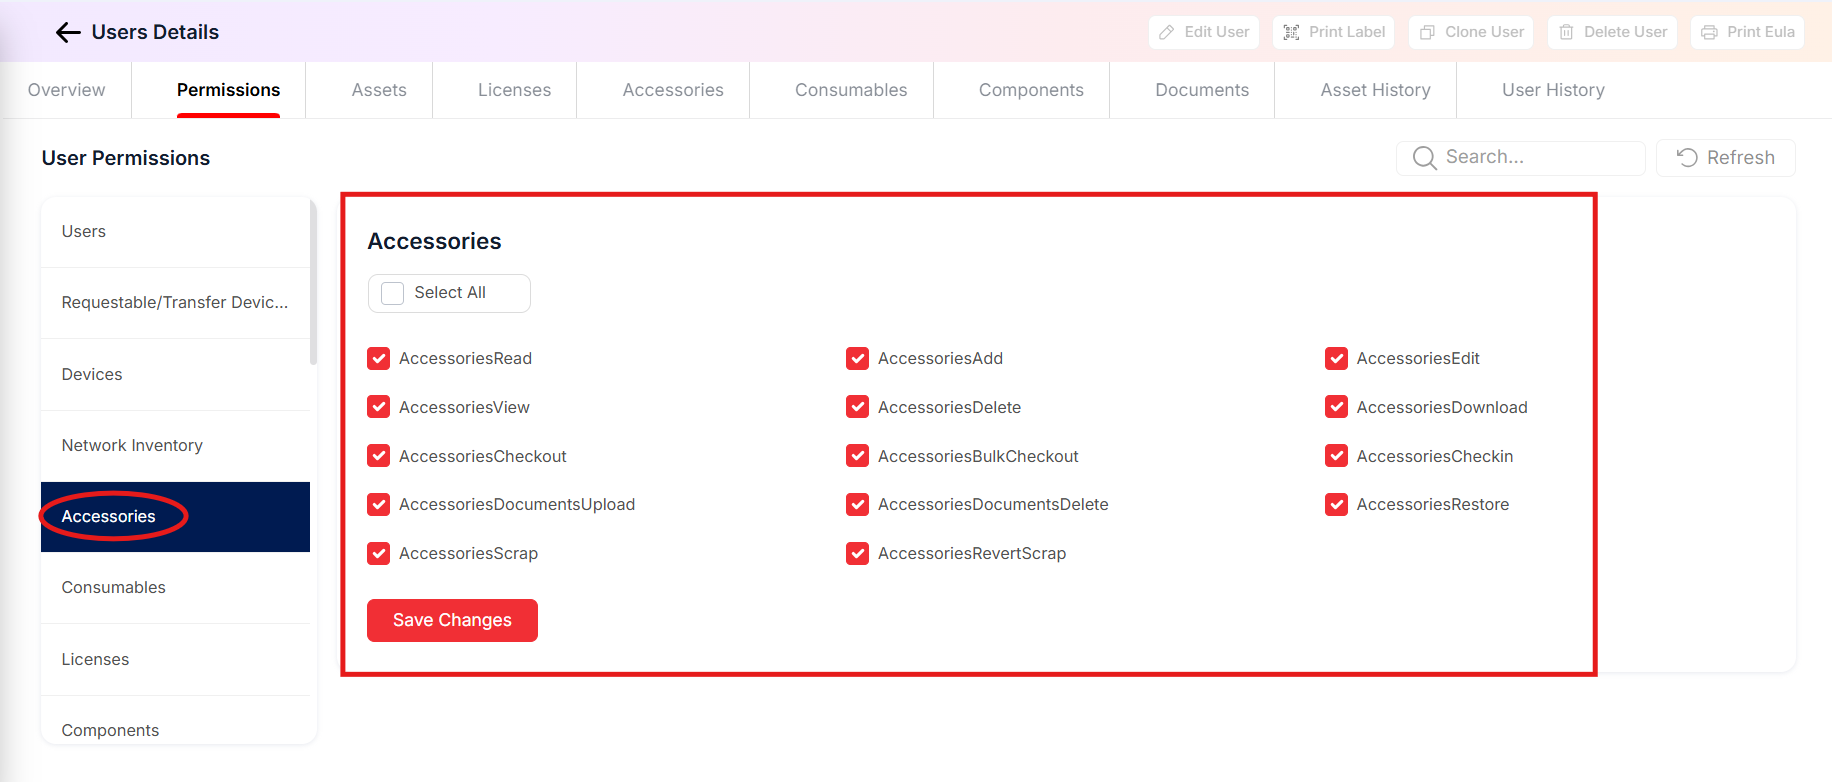Toggle the AccessoriesScrap checkbox
This screenshot has width=1832, height=782.
(x=379, y=553)
